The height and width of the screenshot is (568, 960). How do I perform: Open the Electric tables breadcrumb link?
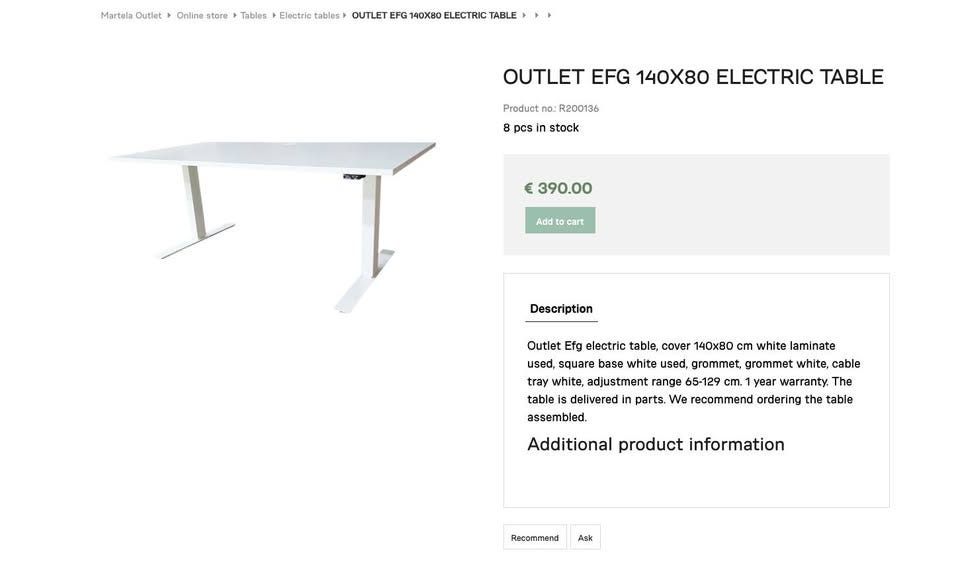pyautogui.click(x=309, y=16)
